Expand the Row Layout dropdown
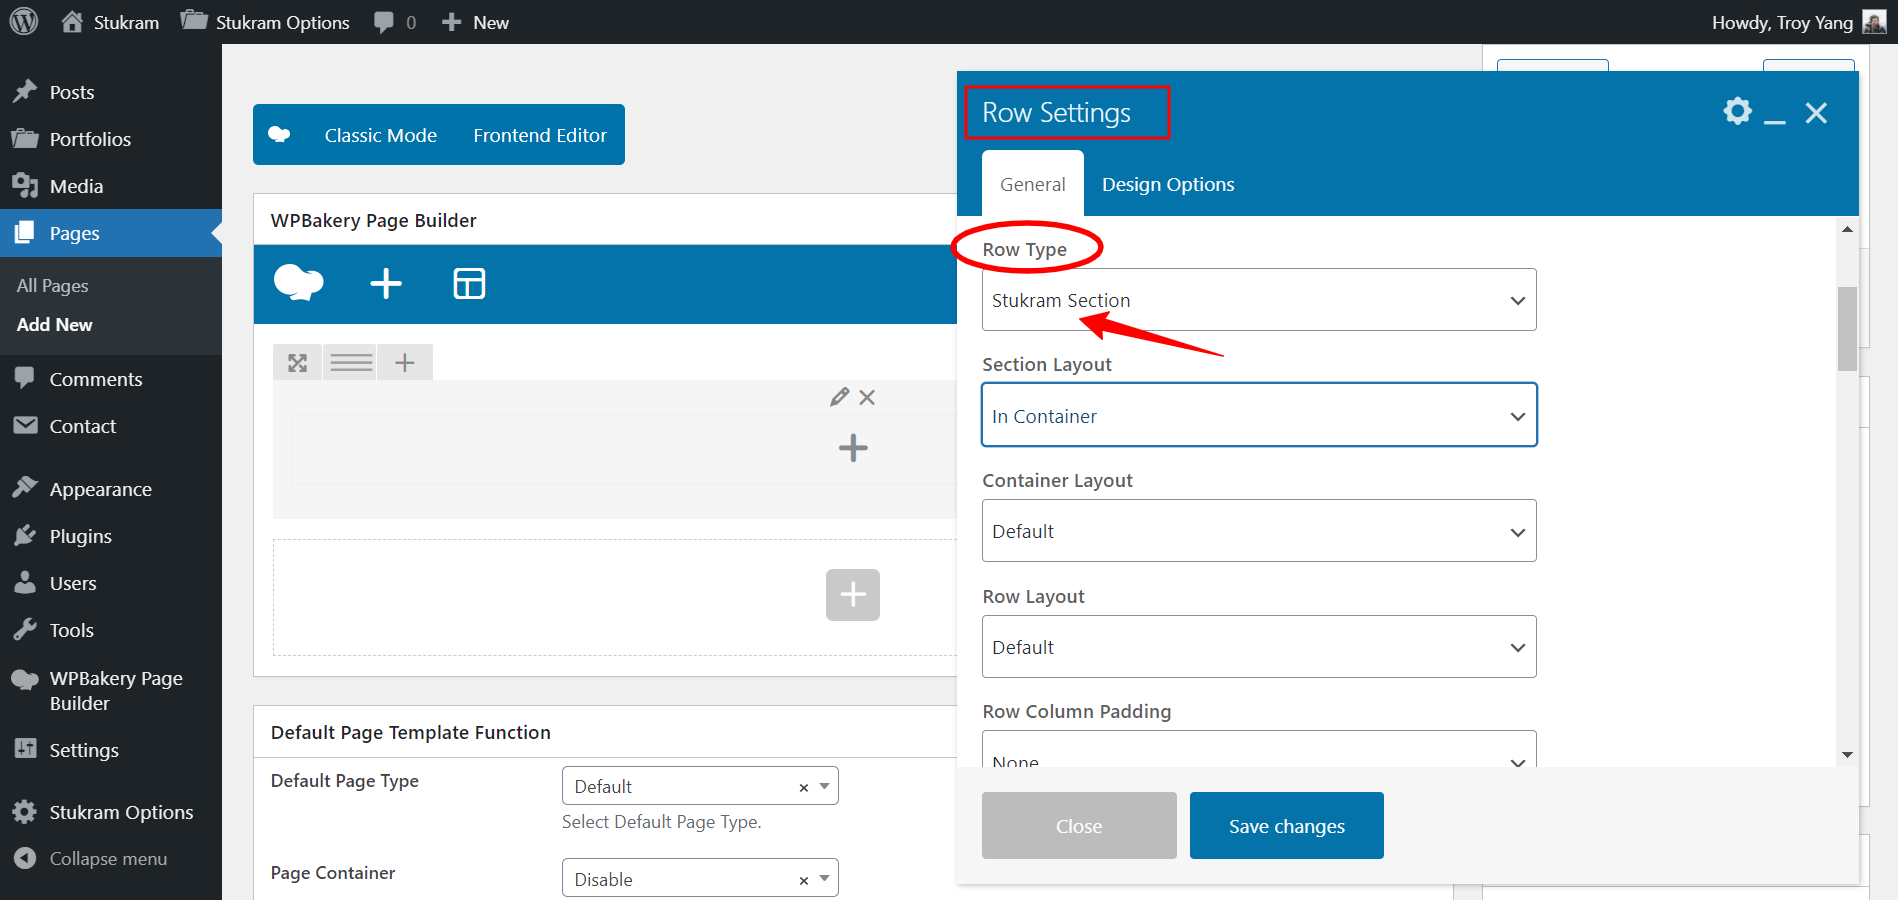This screenshot has height=900, width=1898. coord(1259,647)
